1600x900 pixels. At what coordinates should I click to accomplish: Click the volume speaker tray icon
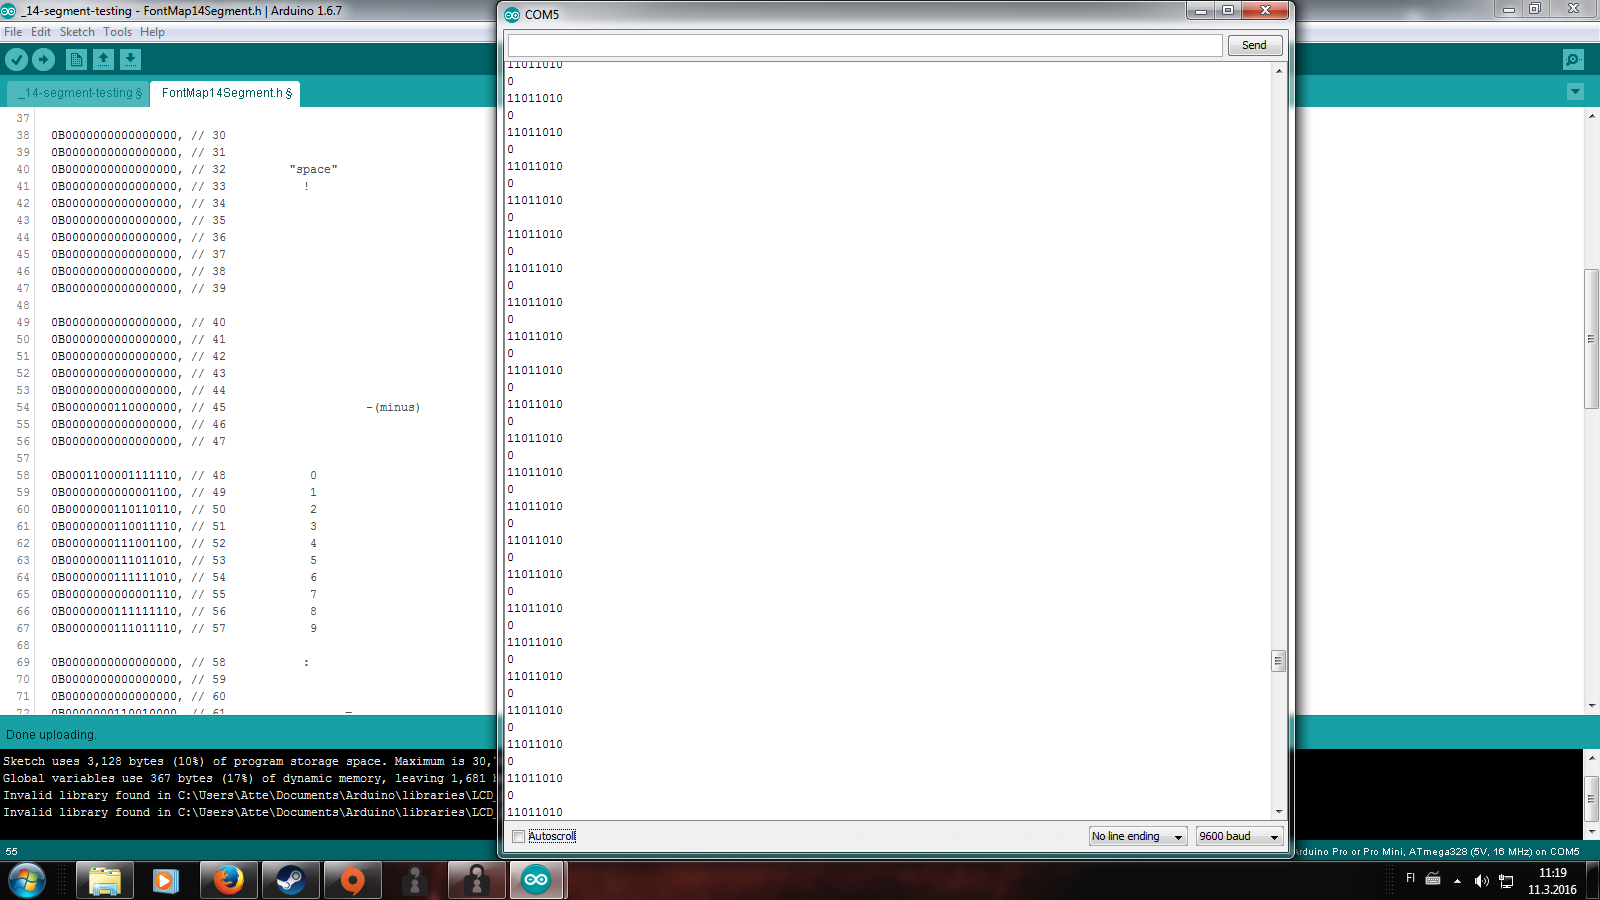(1482, 881)
